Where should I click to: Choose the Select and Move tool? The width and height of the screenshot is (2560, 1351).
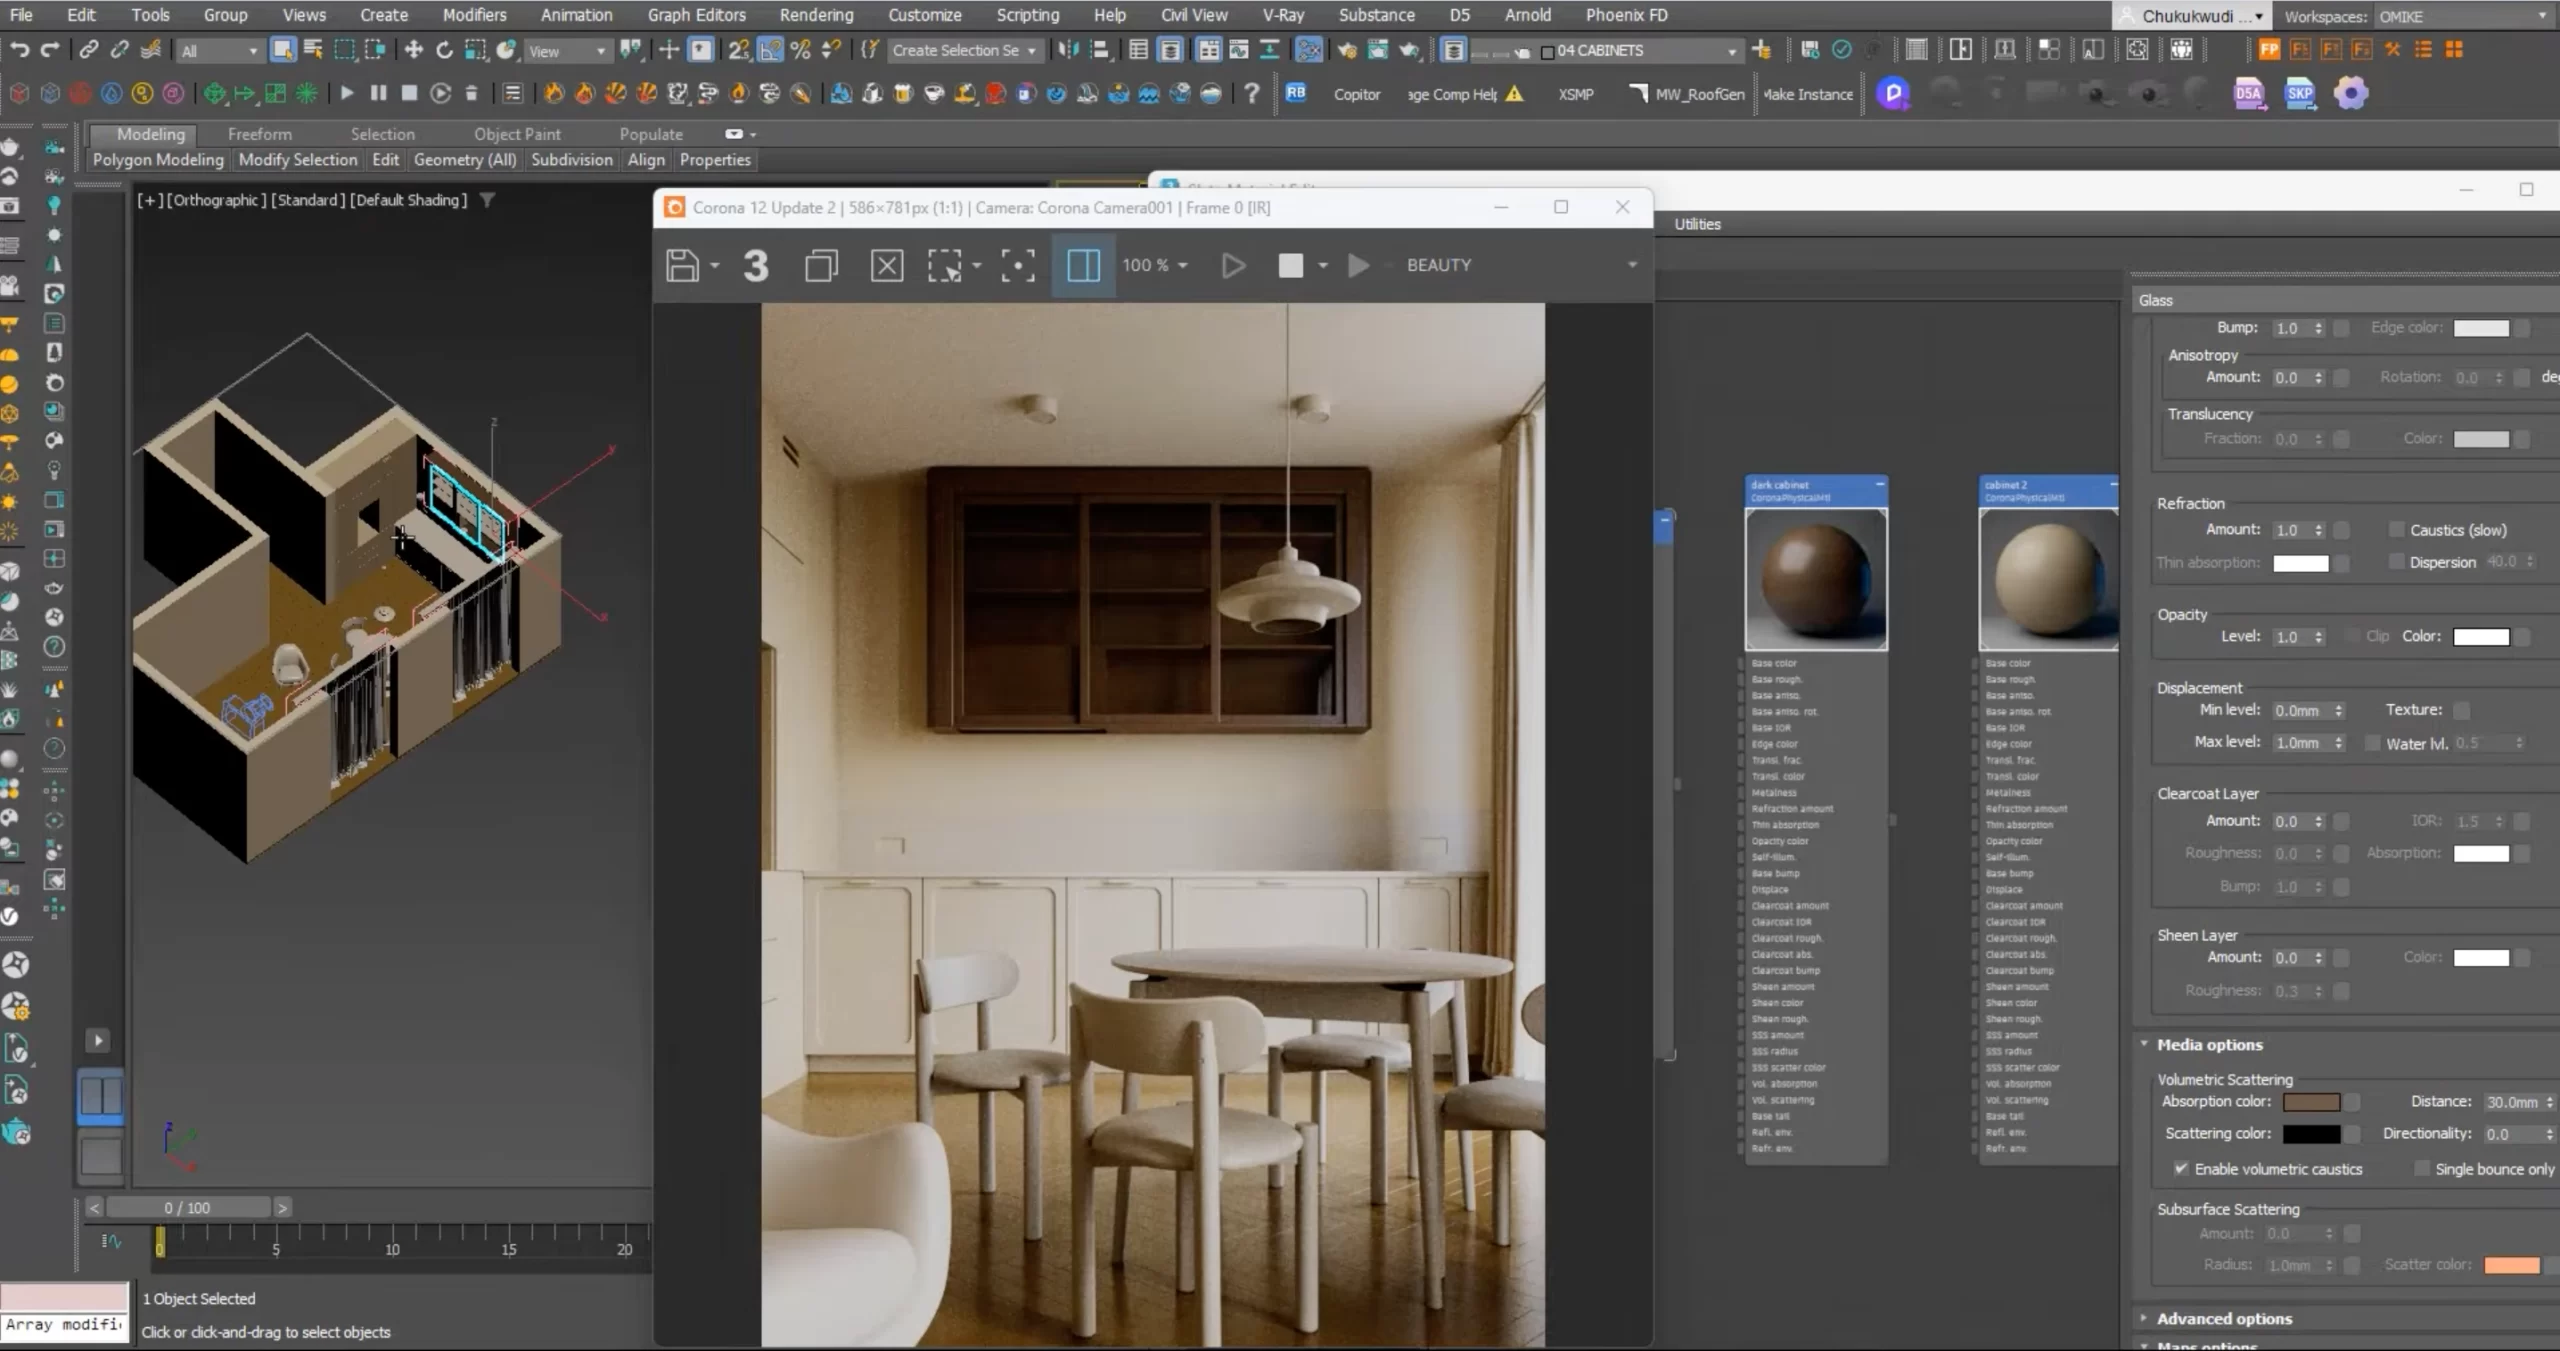[413, 50]
